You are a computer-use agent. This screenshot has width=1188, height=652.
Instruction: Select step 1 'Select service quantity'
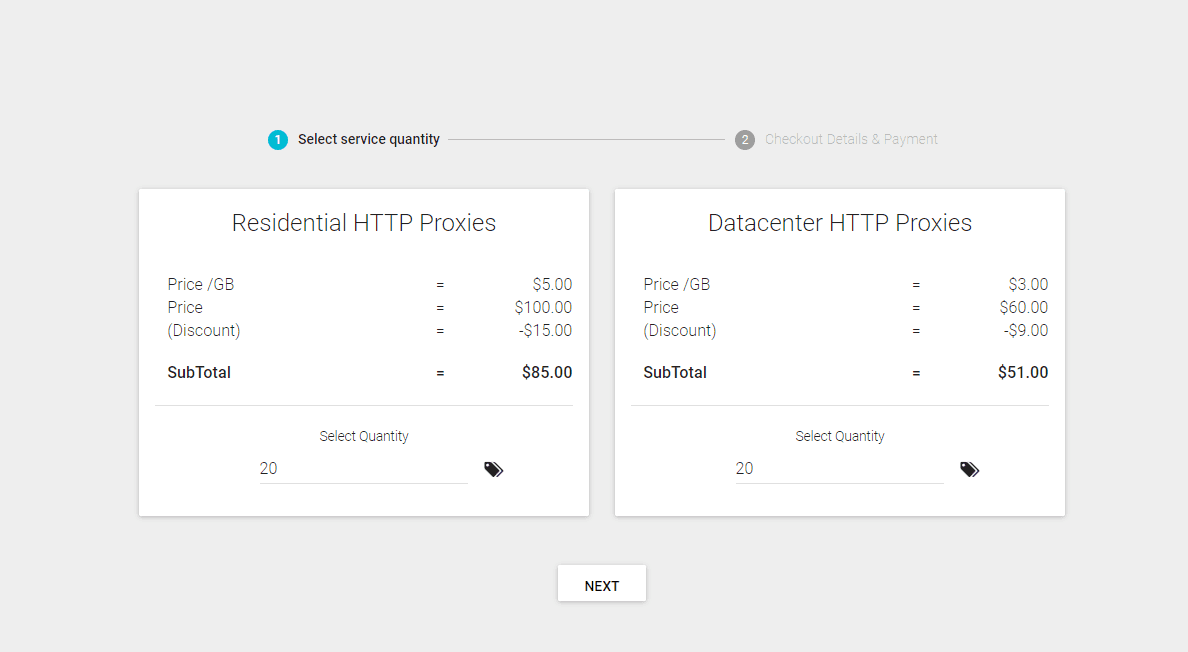pos(354,139)
